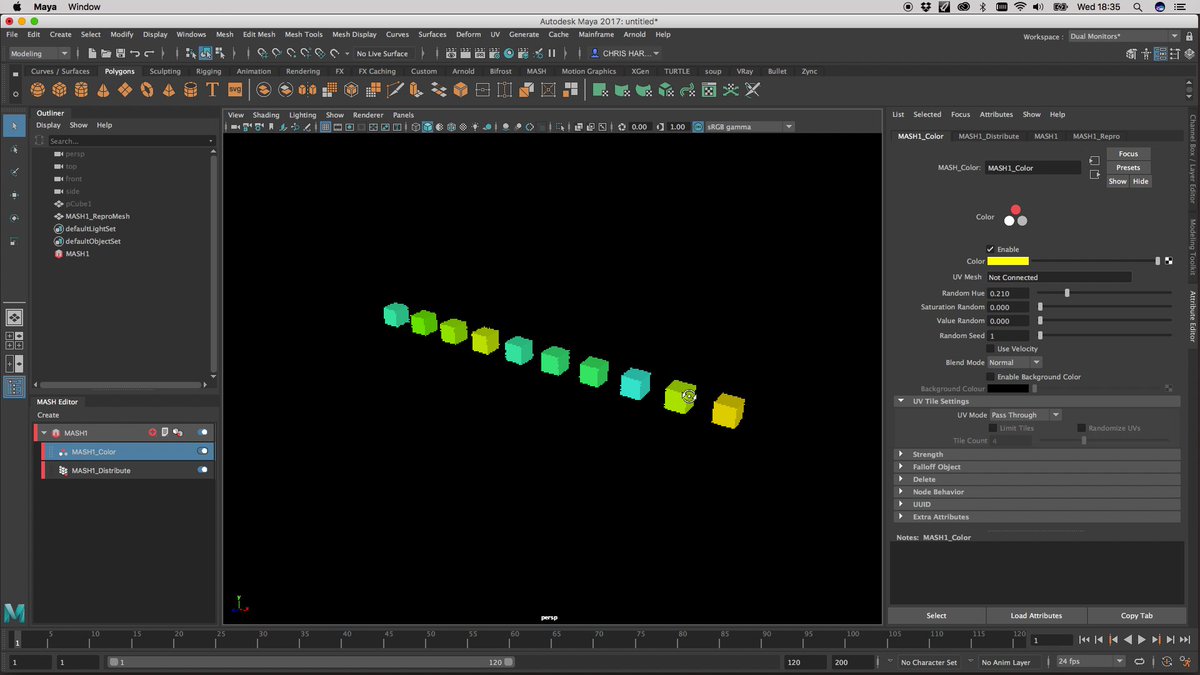Click the polygon sphere shelf icon
Screen dimensions: 1200x675
tap(37, 90)
